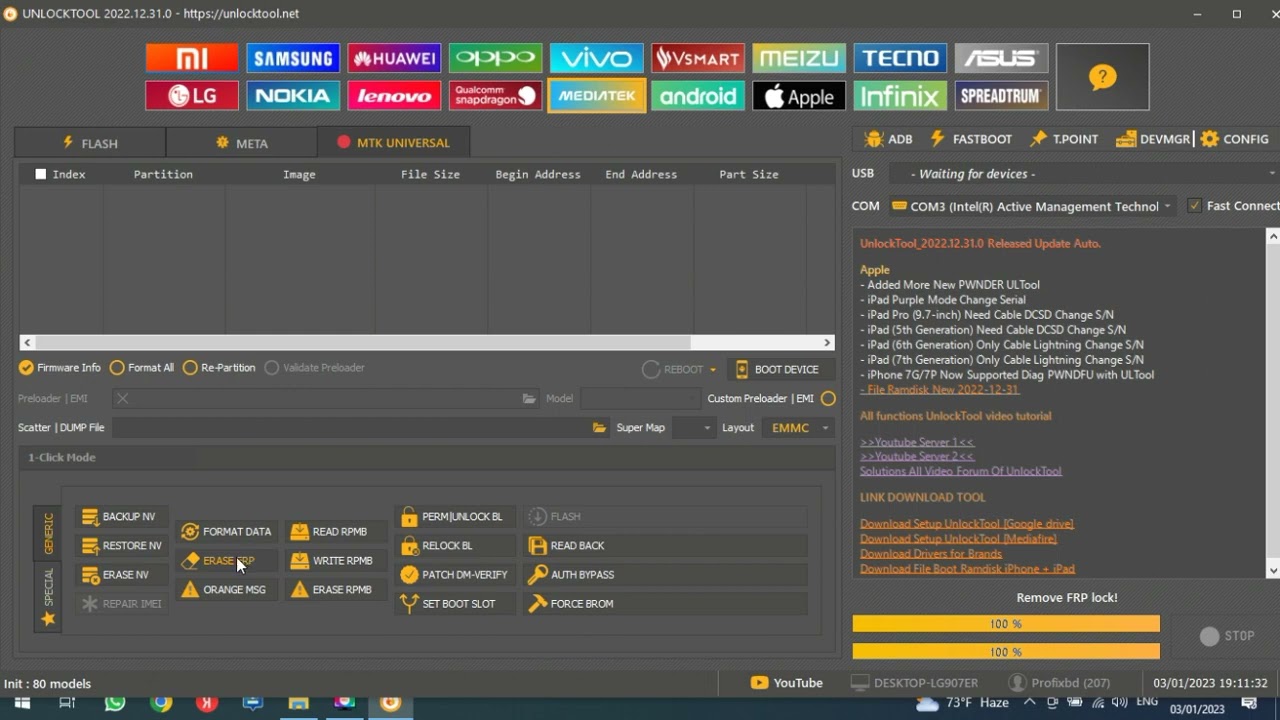Select the Xiaomi MI brand icon
1280x720 pixels.
coord(192,58)
